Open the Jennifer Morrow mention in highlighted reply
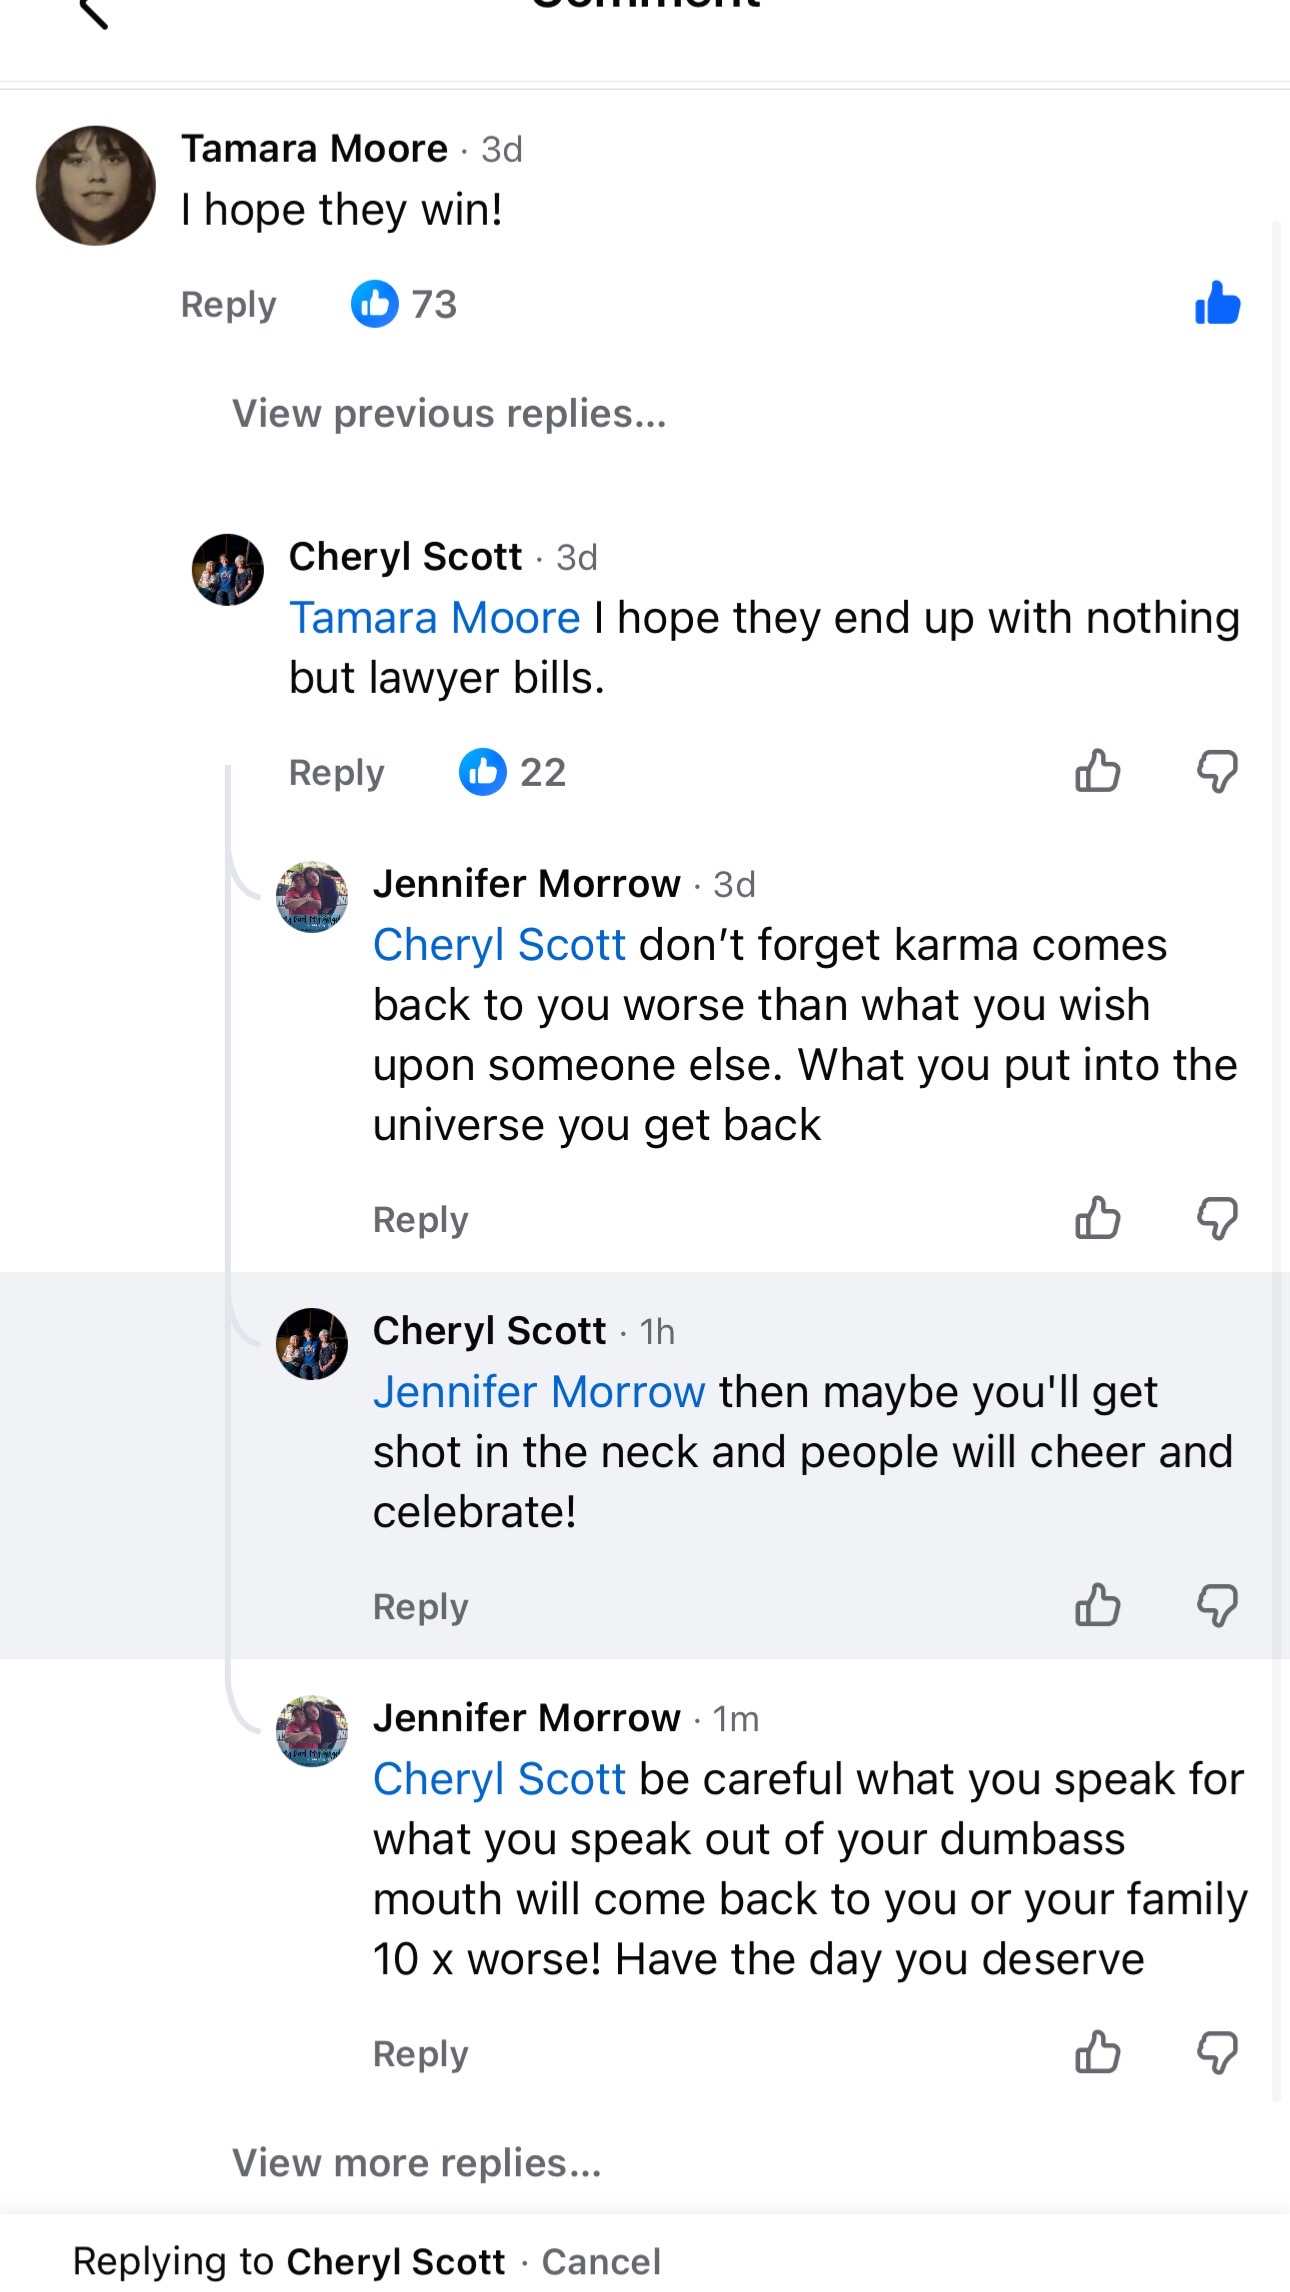The width and height of the screenshot is (1290, 2292). click(x=539, y=1391)
